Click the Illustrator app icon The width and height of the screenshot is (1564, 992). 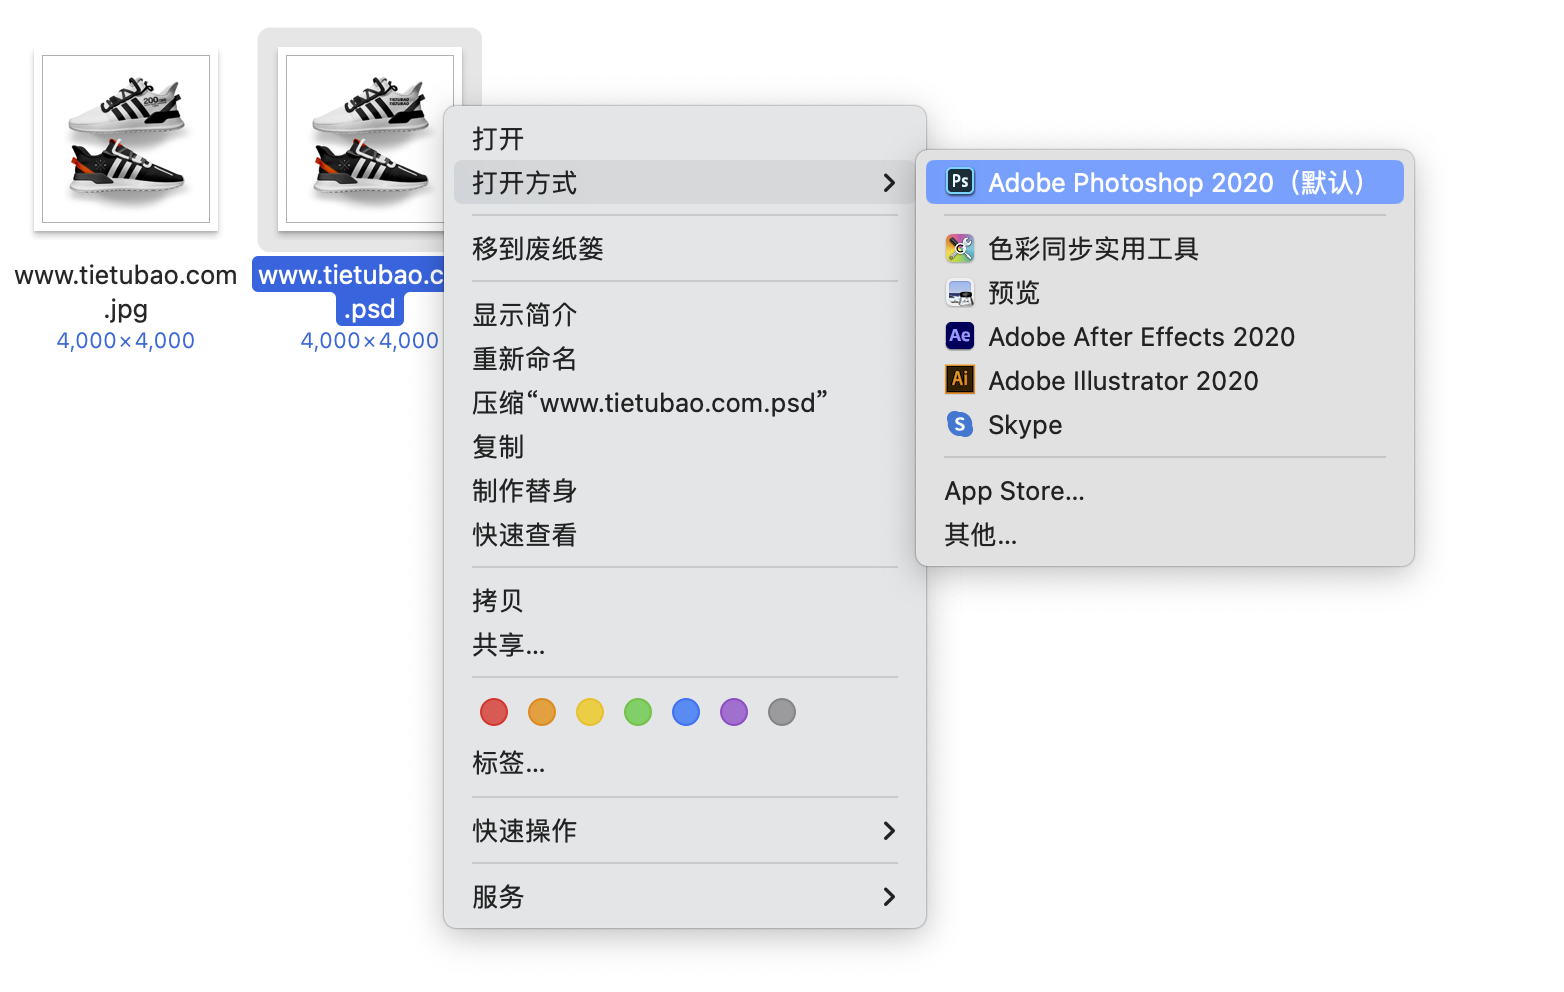(x=960, y=380)
